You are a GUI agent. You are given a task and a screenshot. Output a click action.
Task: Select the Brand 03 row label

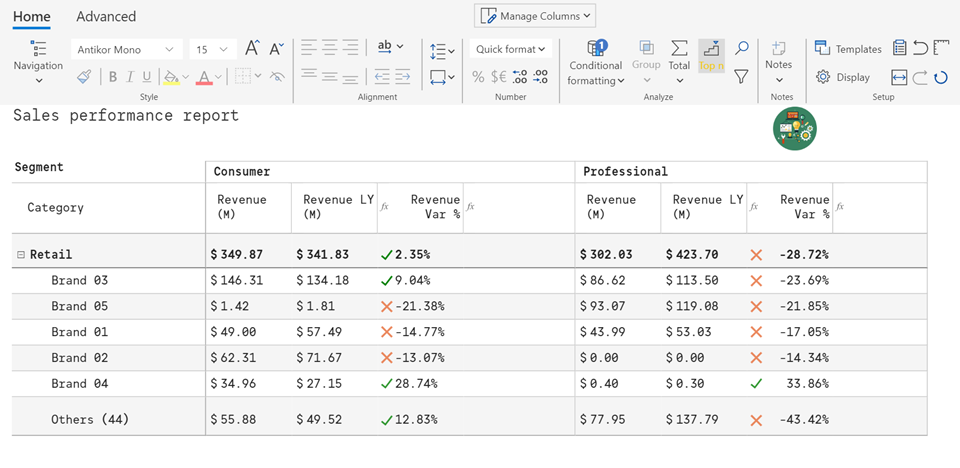79,281
